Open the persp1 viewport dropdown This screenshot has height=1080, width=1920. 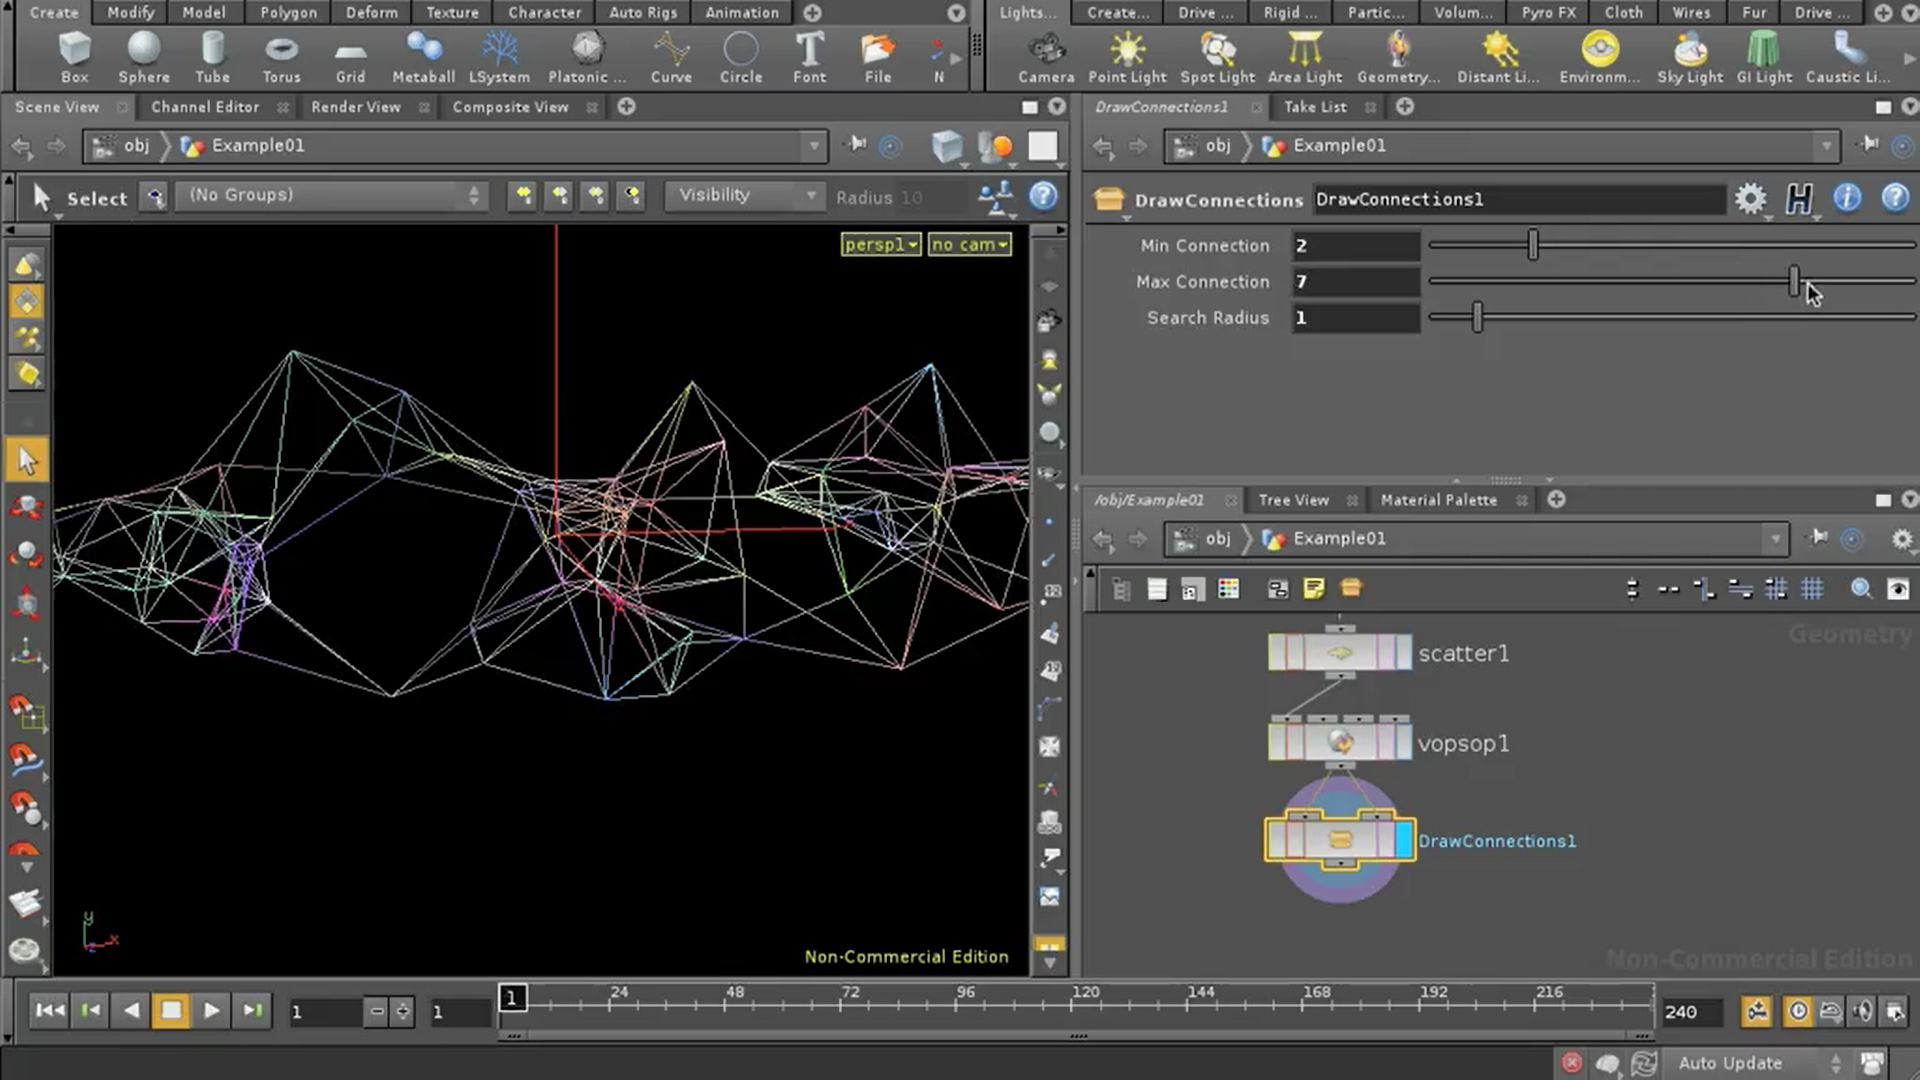[x=880, y=244]
